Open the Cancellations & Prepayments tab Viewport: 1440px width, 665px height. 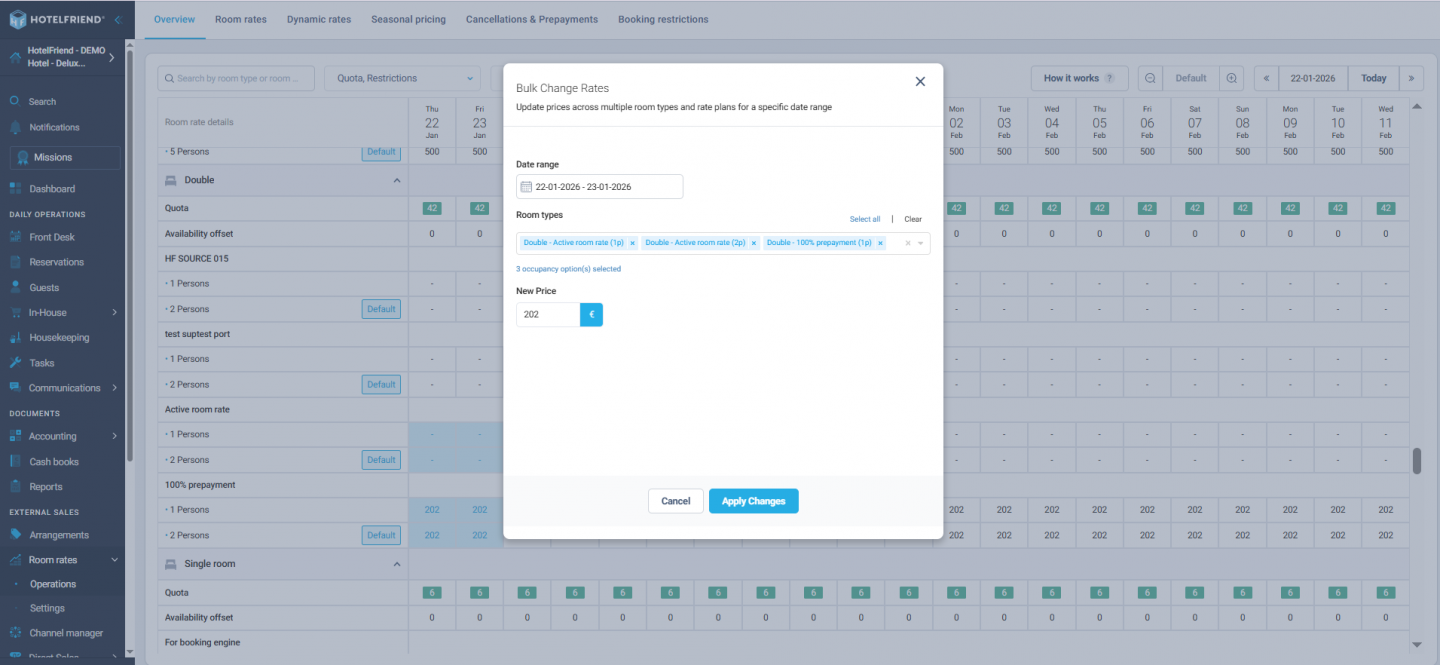tap(531, 18)
